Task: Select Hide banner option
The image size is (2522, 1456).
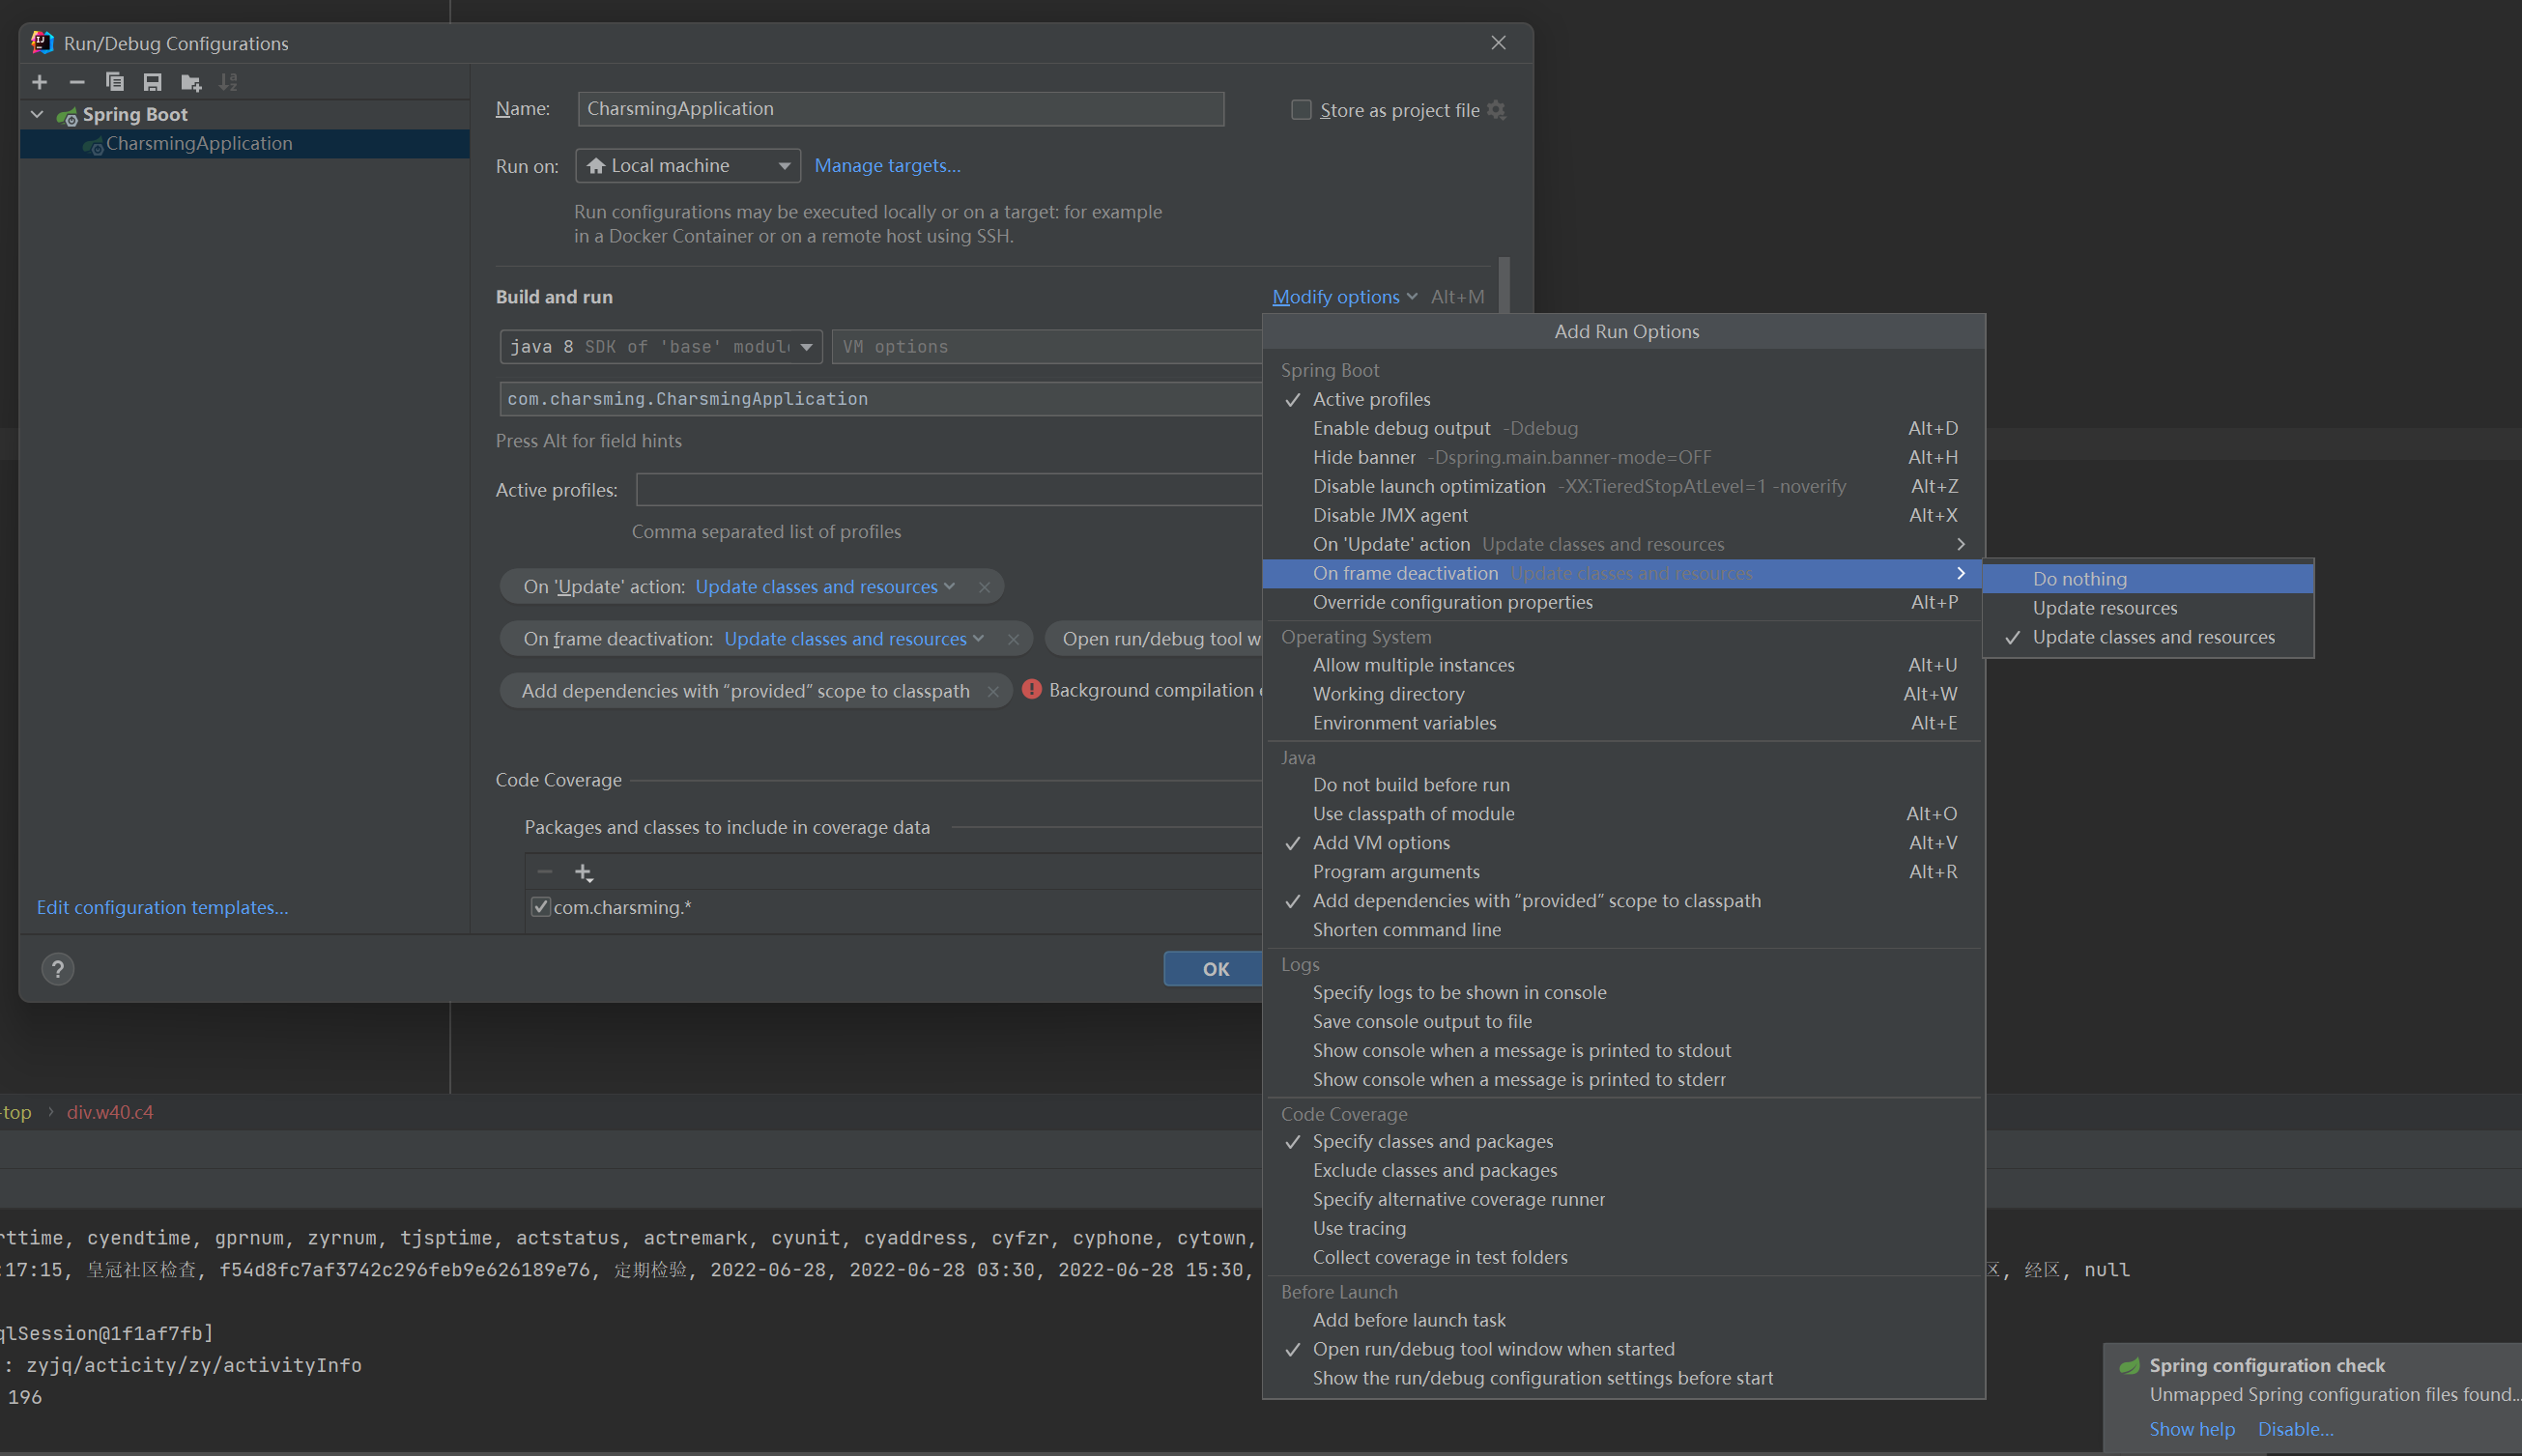Action: [1622, 457]
